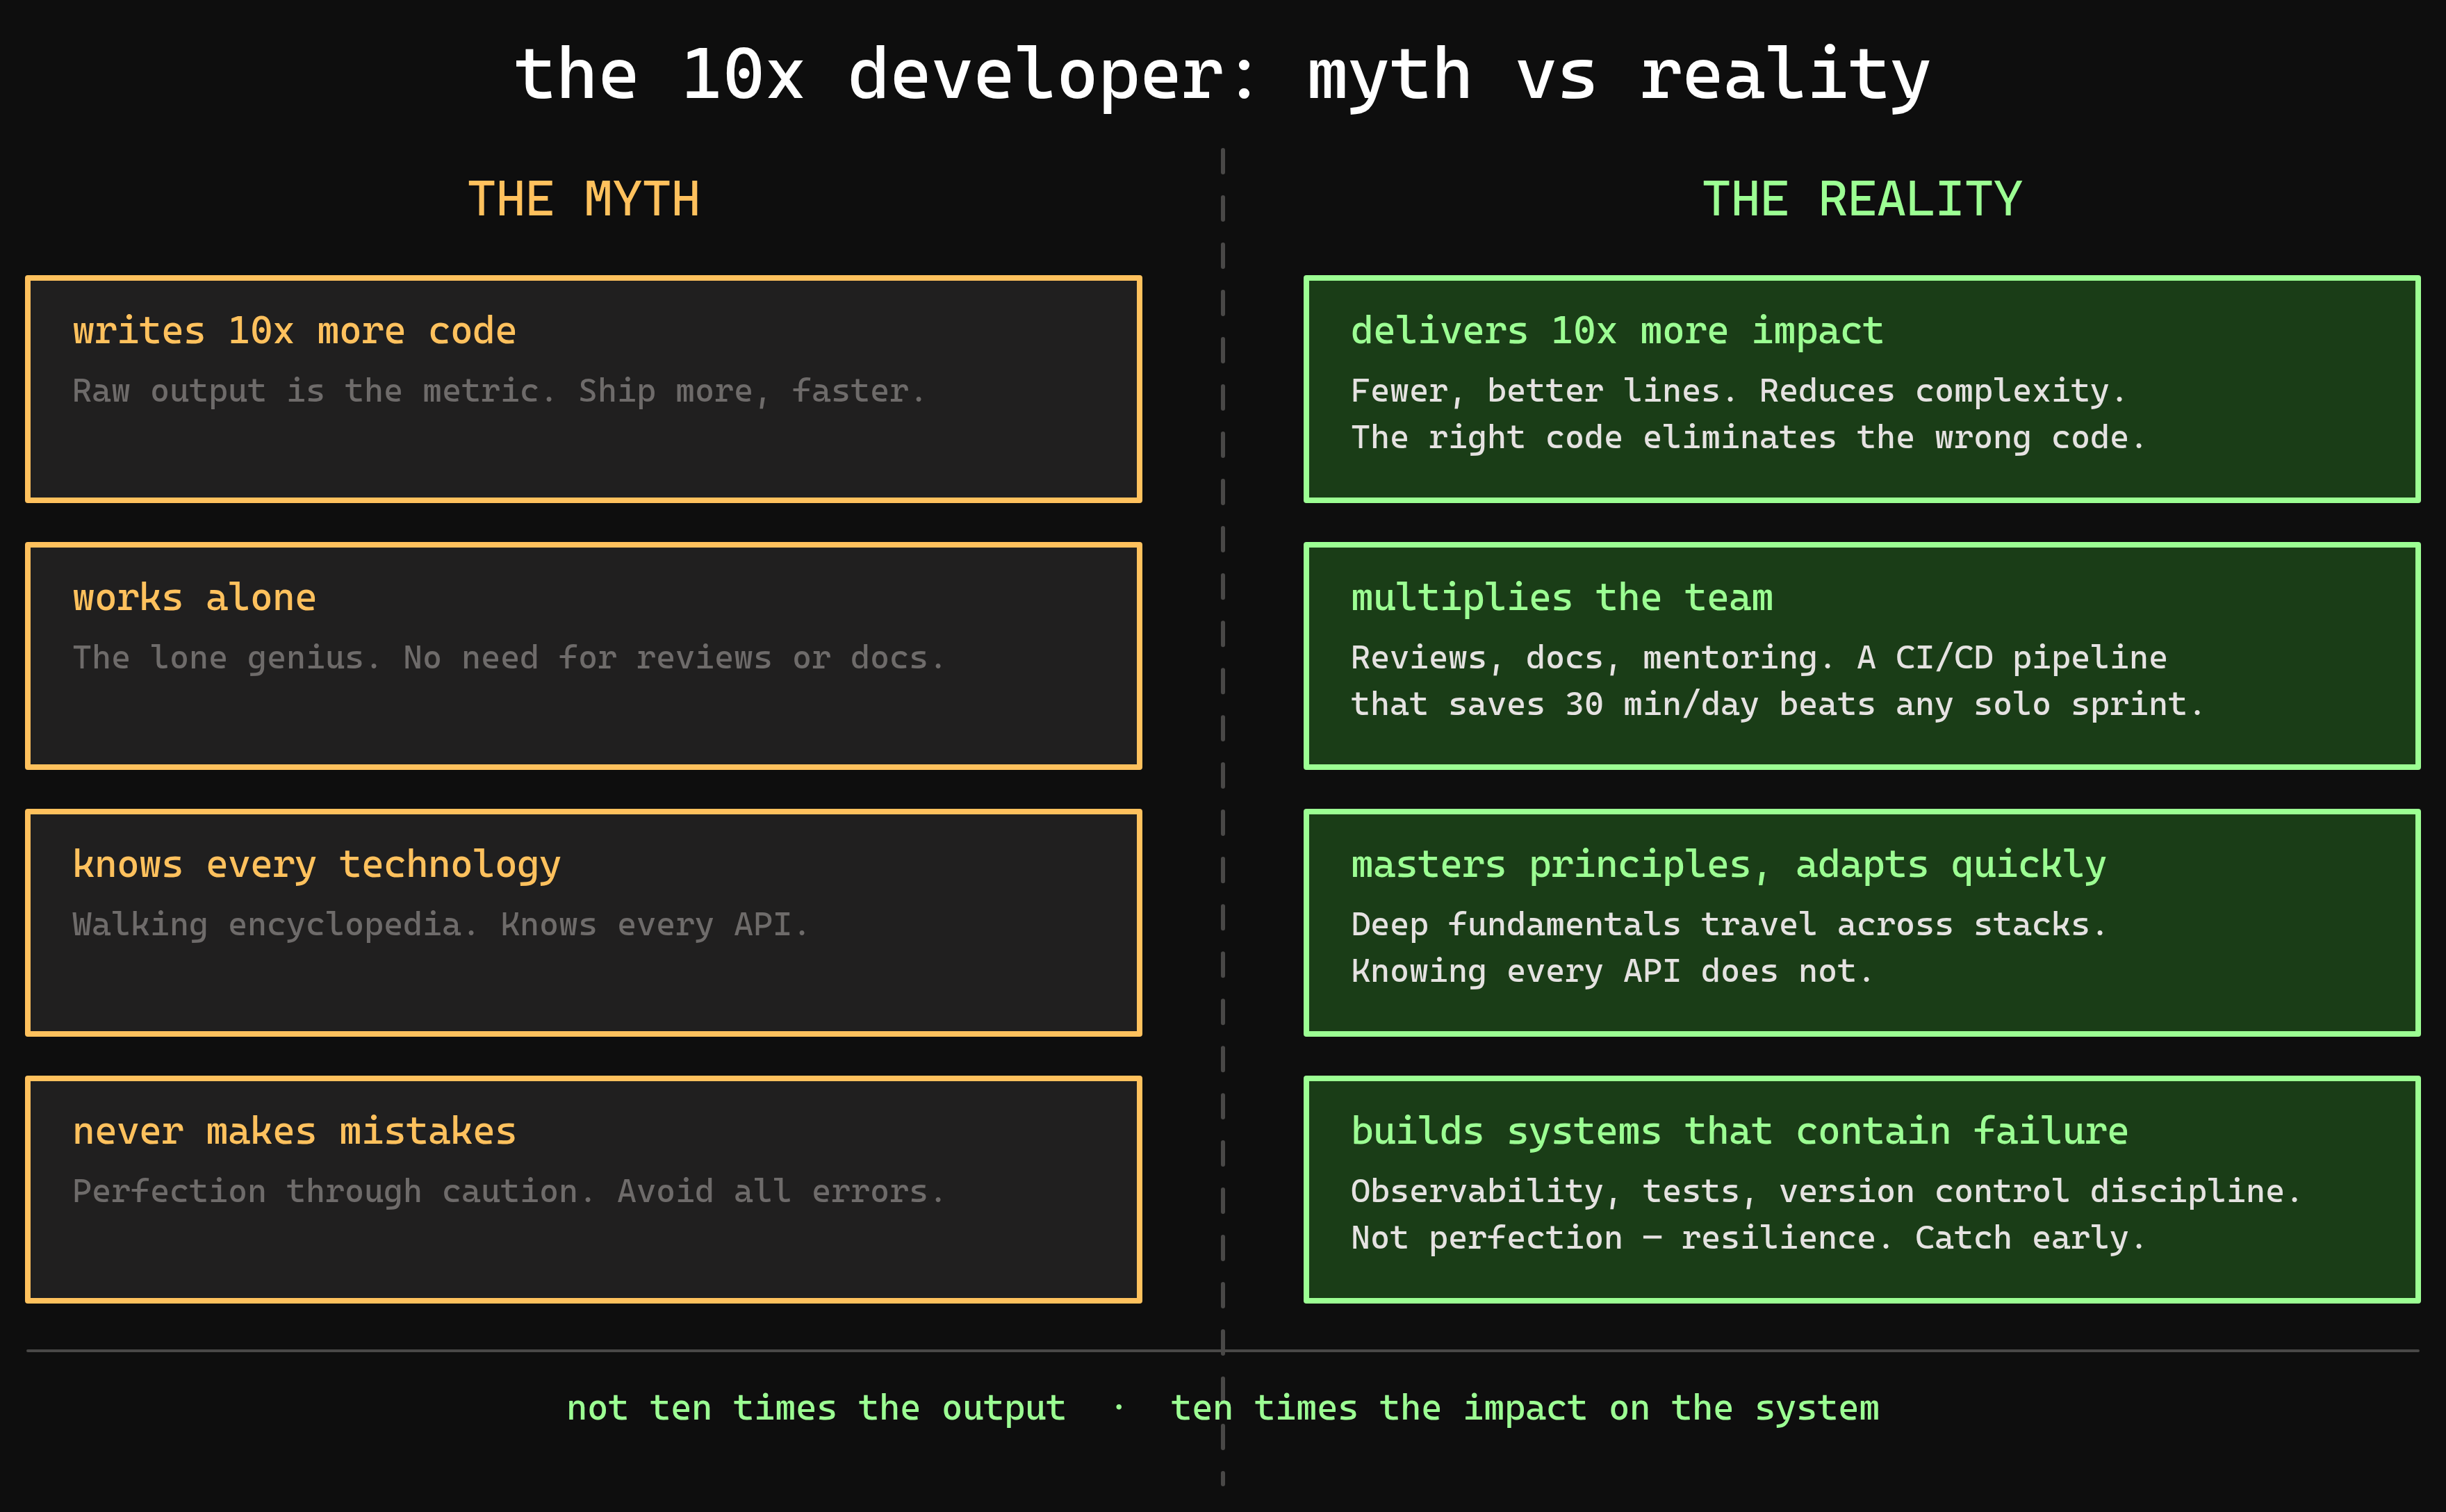
Task: Select the 'THE REALITY' column header
Action: (x=1862, y=198)
